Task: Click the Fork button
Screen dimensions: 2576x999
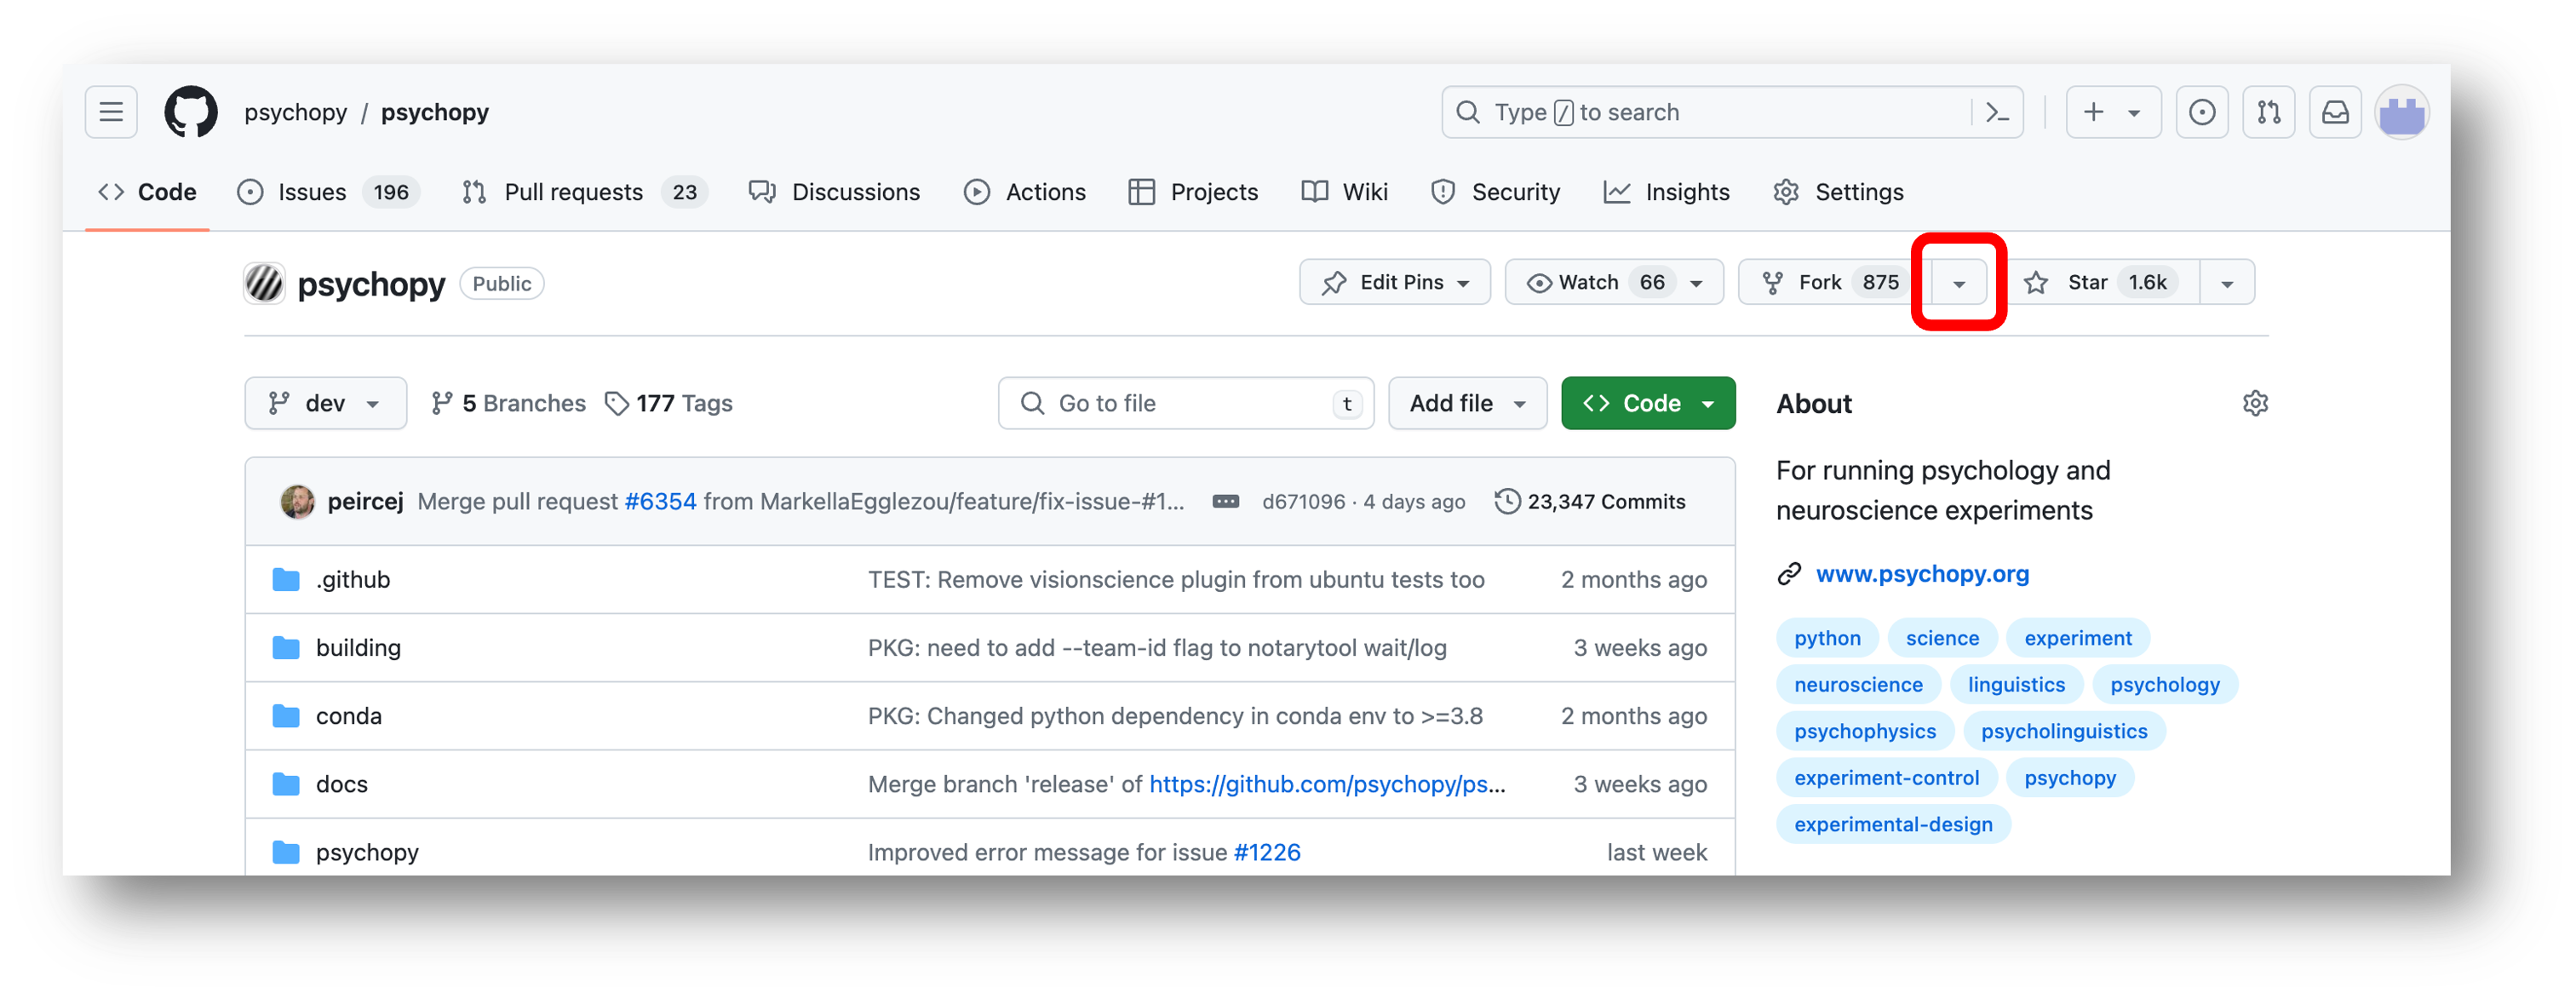Action: click(1833, 283)
